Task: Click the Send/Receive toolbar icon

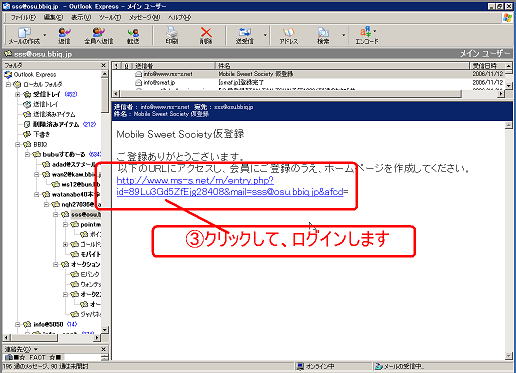Action: click(245, 35)
